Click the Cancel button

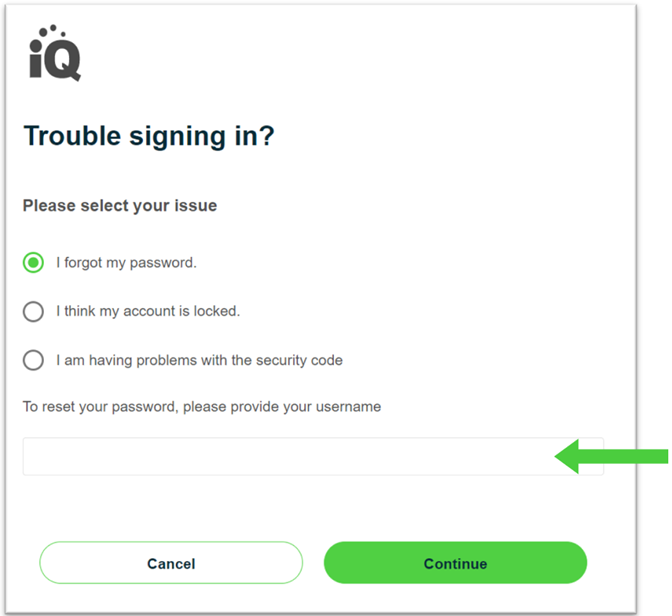pyautogui.click(x=171, y=563)
